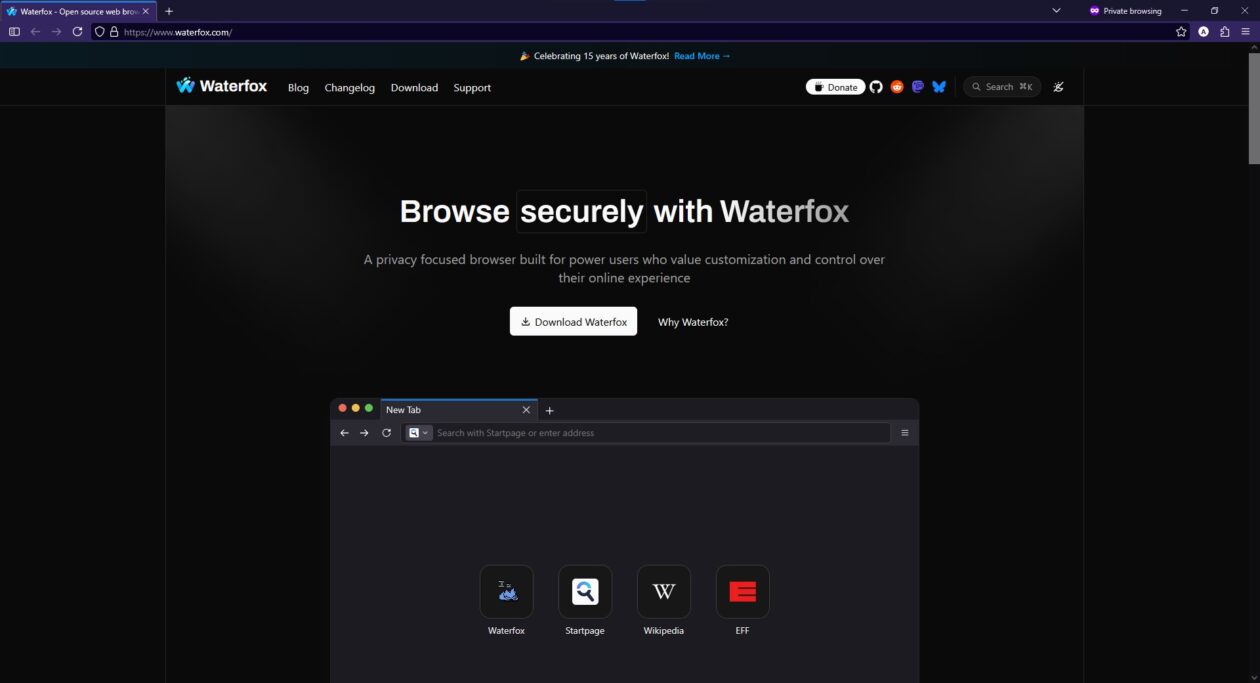
Task: Open the Extensions puzzle-piece icon
Action: (x=1224, y=32)
